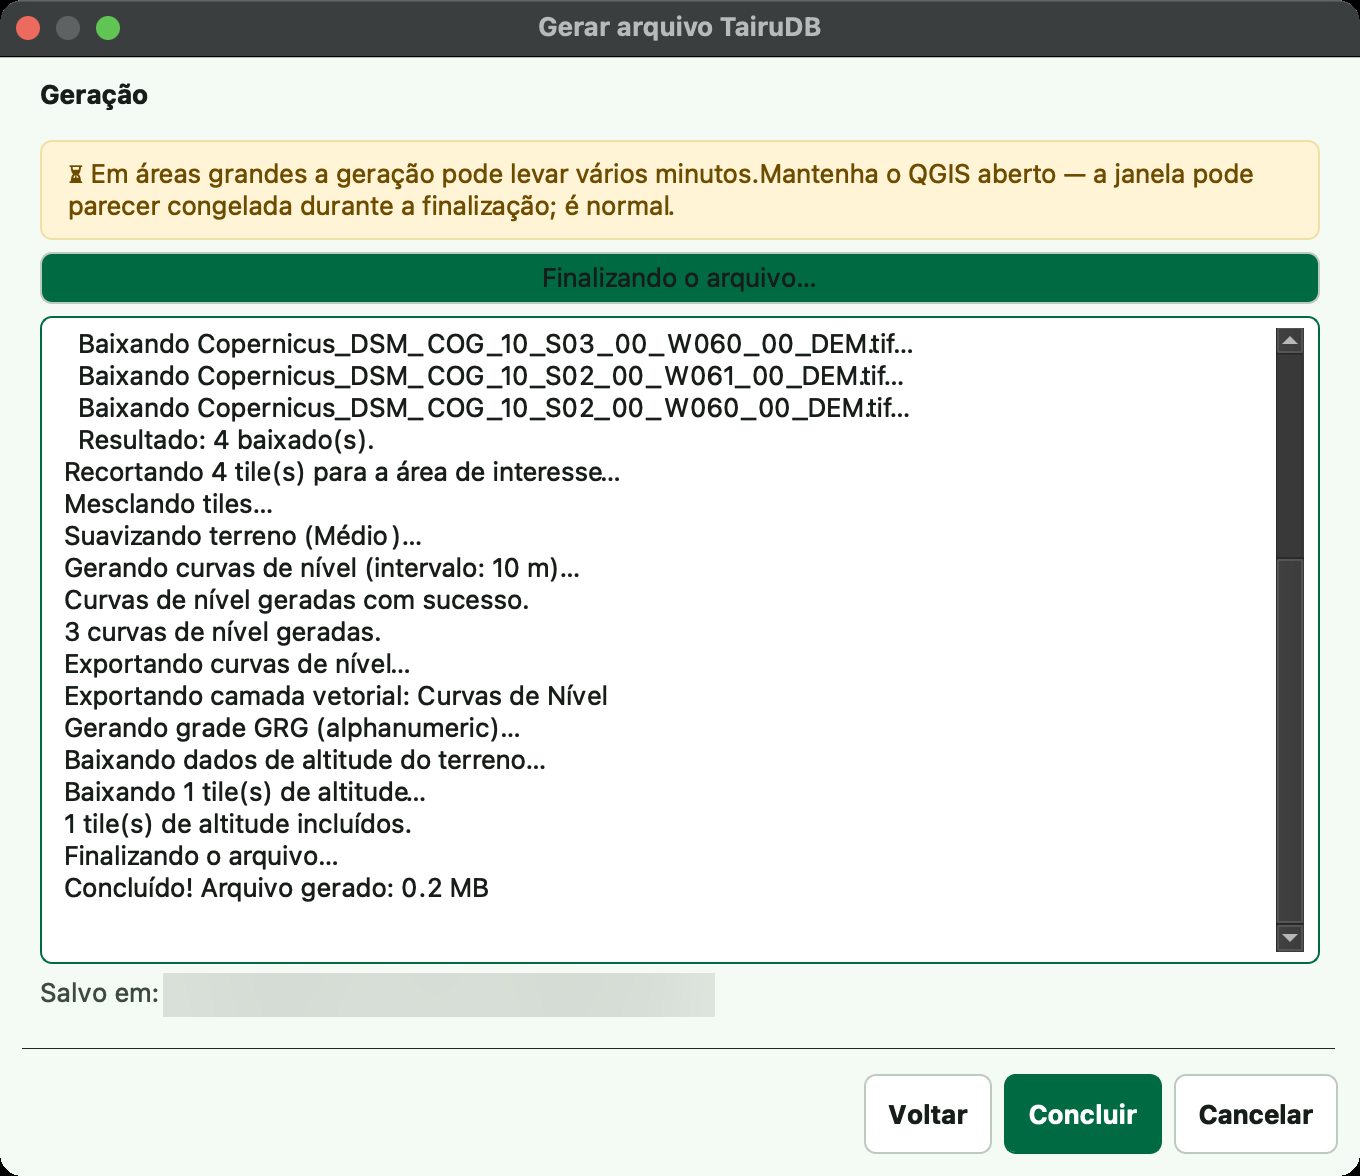
Task: Select line 'Gerando curvas de nível (intervalo: 10 m)...'
Action: click(322, 568)
